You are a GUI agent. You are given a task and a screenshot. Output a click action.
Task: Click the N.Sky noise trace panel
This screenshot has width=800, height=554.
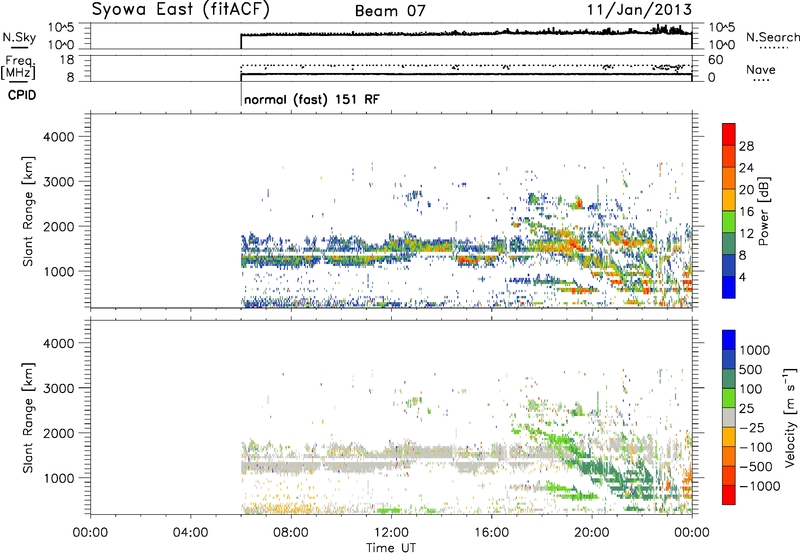click(x=391, y=36)
